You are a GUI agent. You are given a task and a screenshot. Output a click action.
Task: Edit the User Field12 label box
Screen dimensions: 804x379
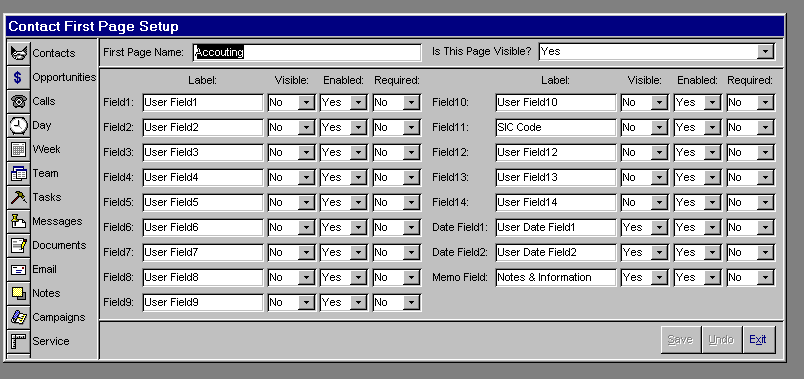556,153
